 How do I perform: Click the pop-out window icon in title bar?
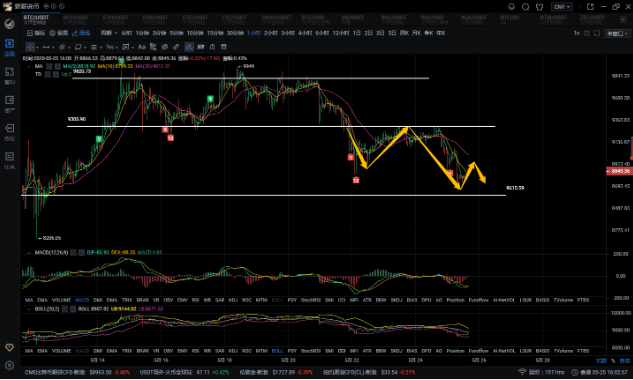point(590,6)
